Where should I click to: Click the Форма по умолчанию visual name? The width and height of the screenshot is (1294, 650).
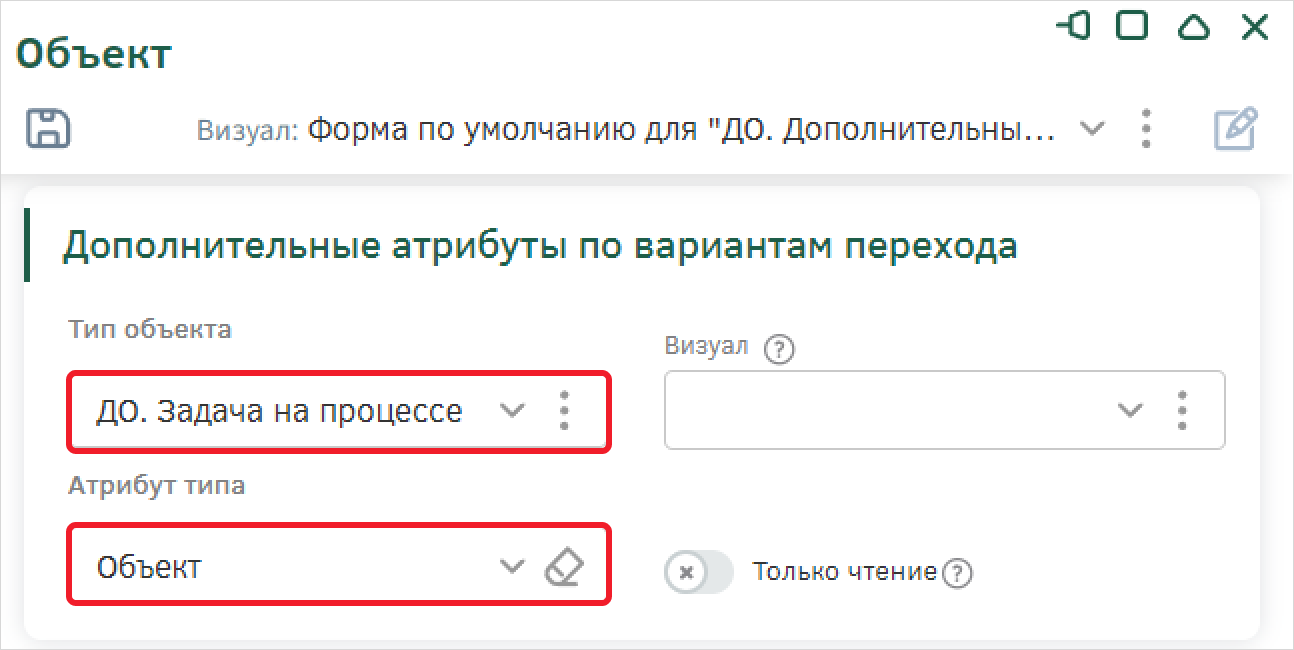(682, 130)
